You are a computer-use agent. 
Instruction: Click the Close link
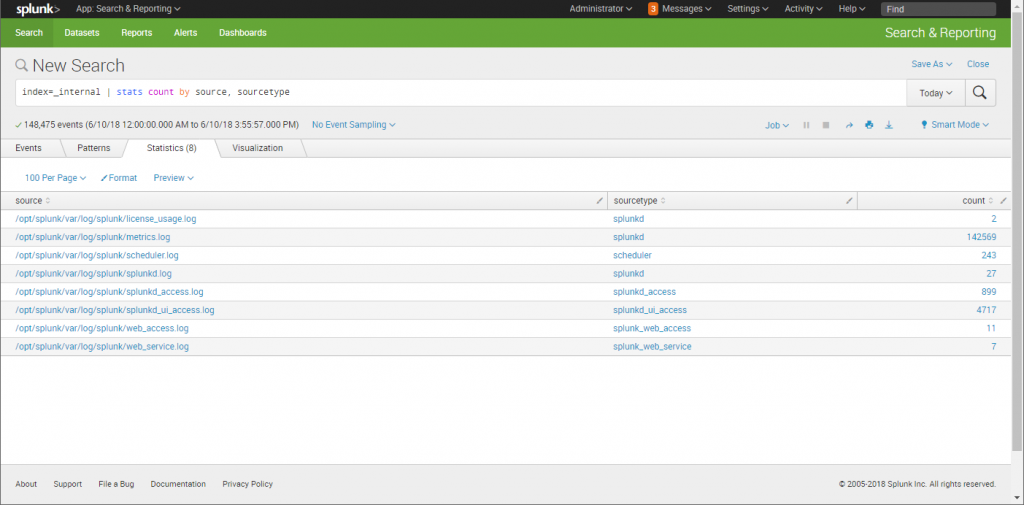click(978, 64)
